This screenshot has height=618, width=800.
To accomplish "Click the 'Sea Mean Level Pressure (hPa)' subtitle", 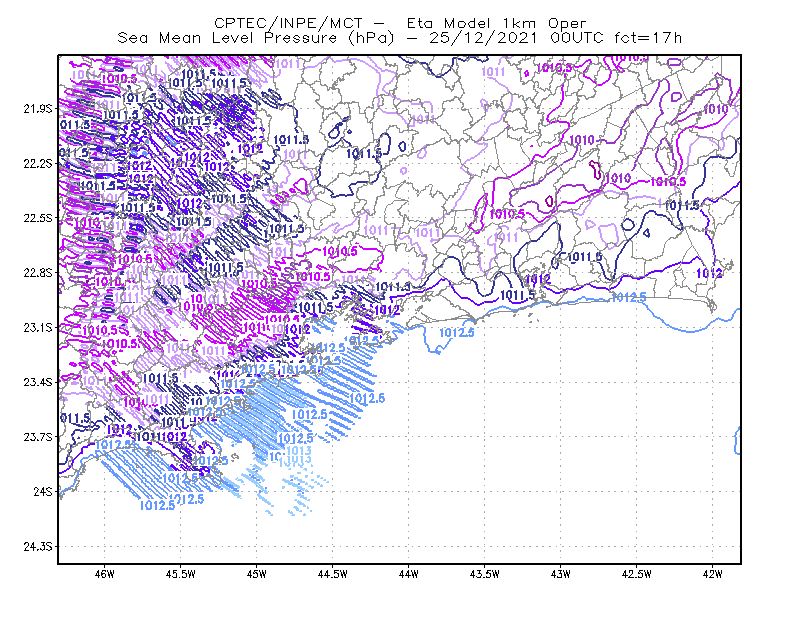I will point(256,38).
